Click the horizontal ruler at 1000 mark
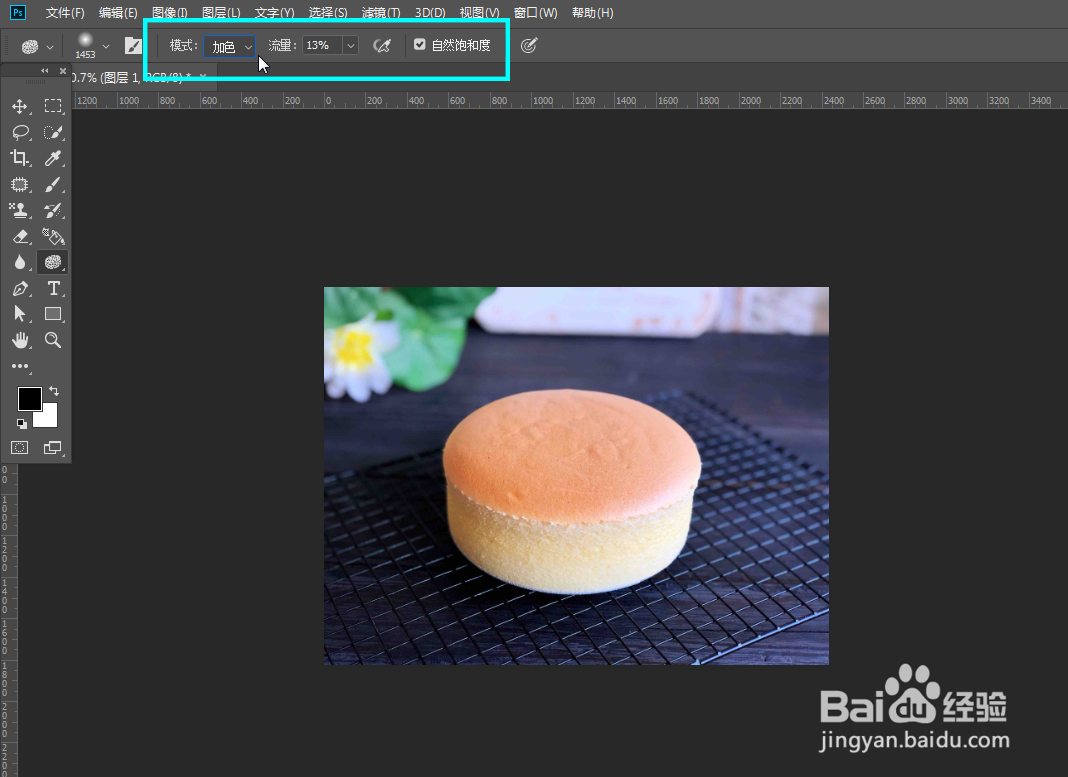 [x=543, y=101]
